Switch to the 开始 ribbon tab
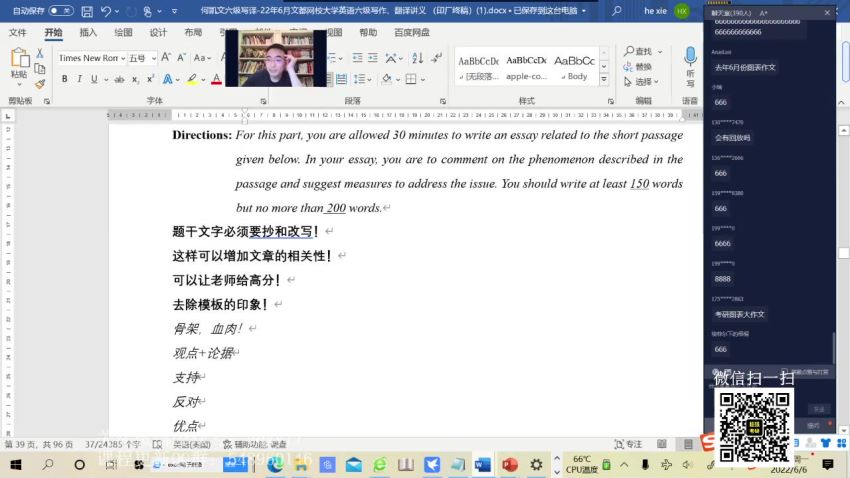The image size is (850, 478). [x=53, y=33]
